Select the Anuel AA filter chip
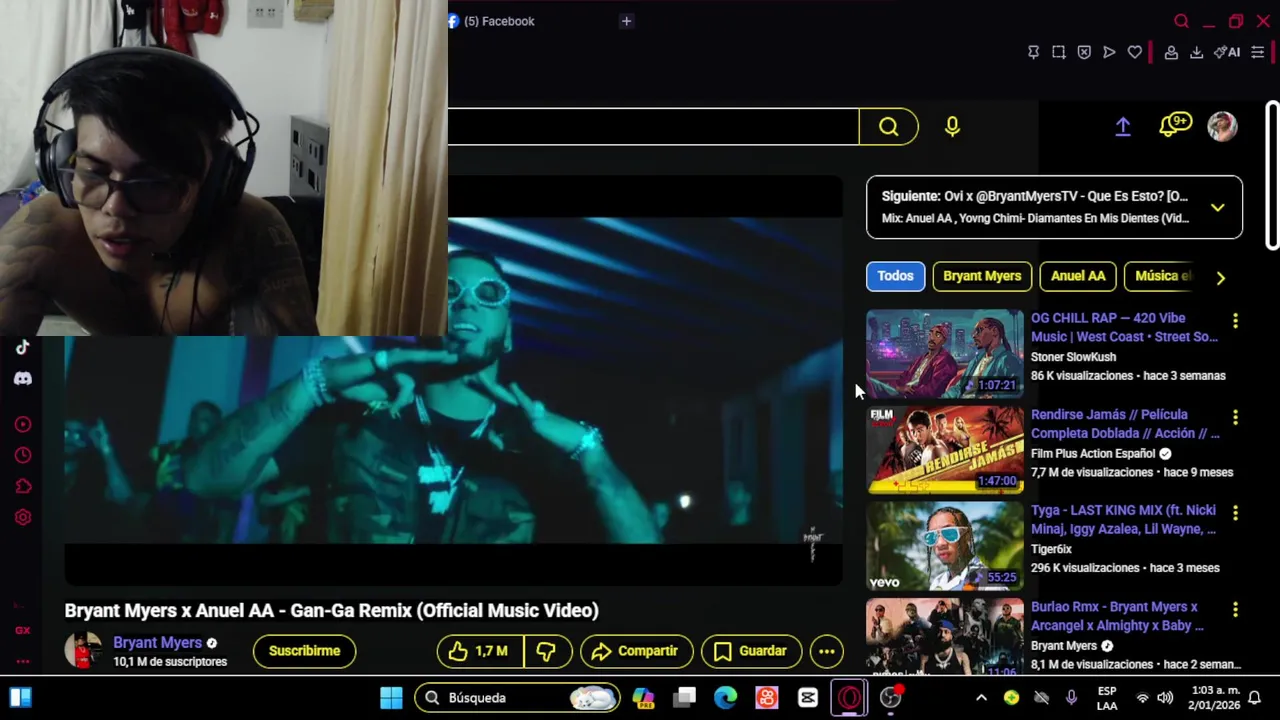Viewport: 1280px width, 720px height. tap(1078, 276)
